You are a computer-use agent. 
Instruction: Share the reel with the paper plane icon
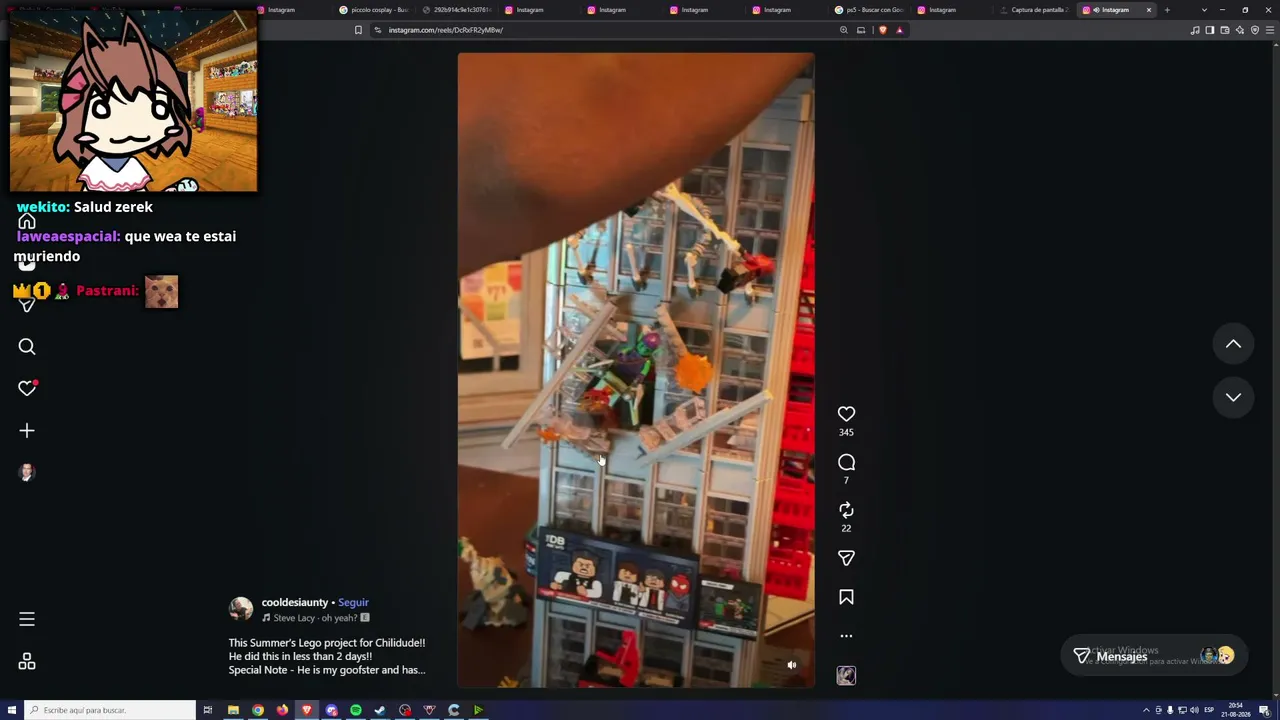tap(846, 558)
